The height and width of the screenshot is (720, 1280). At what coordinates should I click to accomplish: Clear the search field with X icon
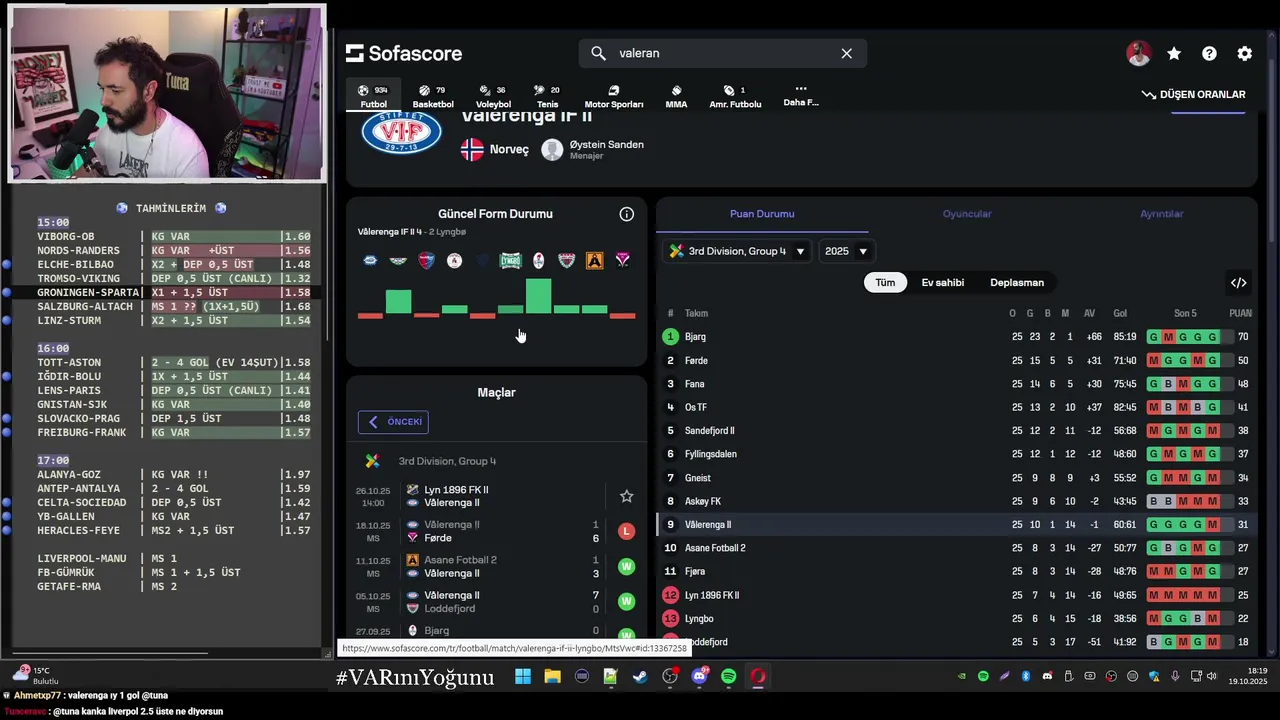pyautogui.click(x=847, y=53)
